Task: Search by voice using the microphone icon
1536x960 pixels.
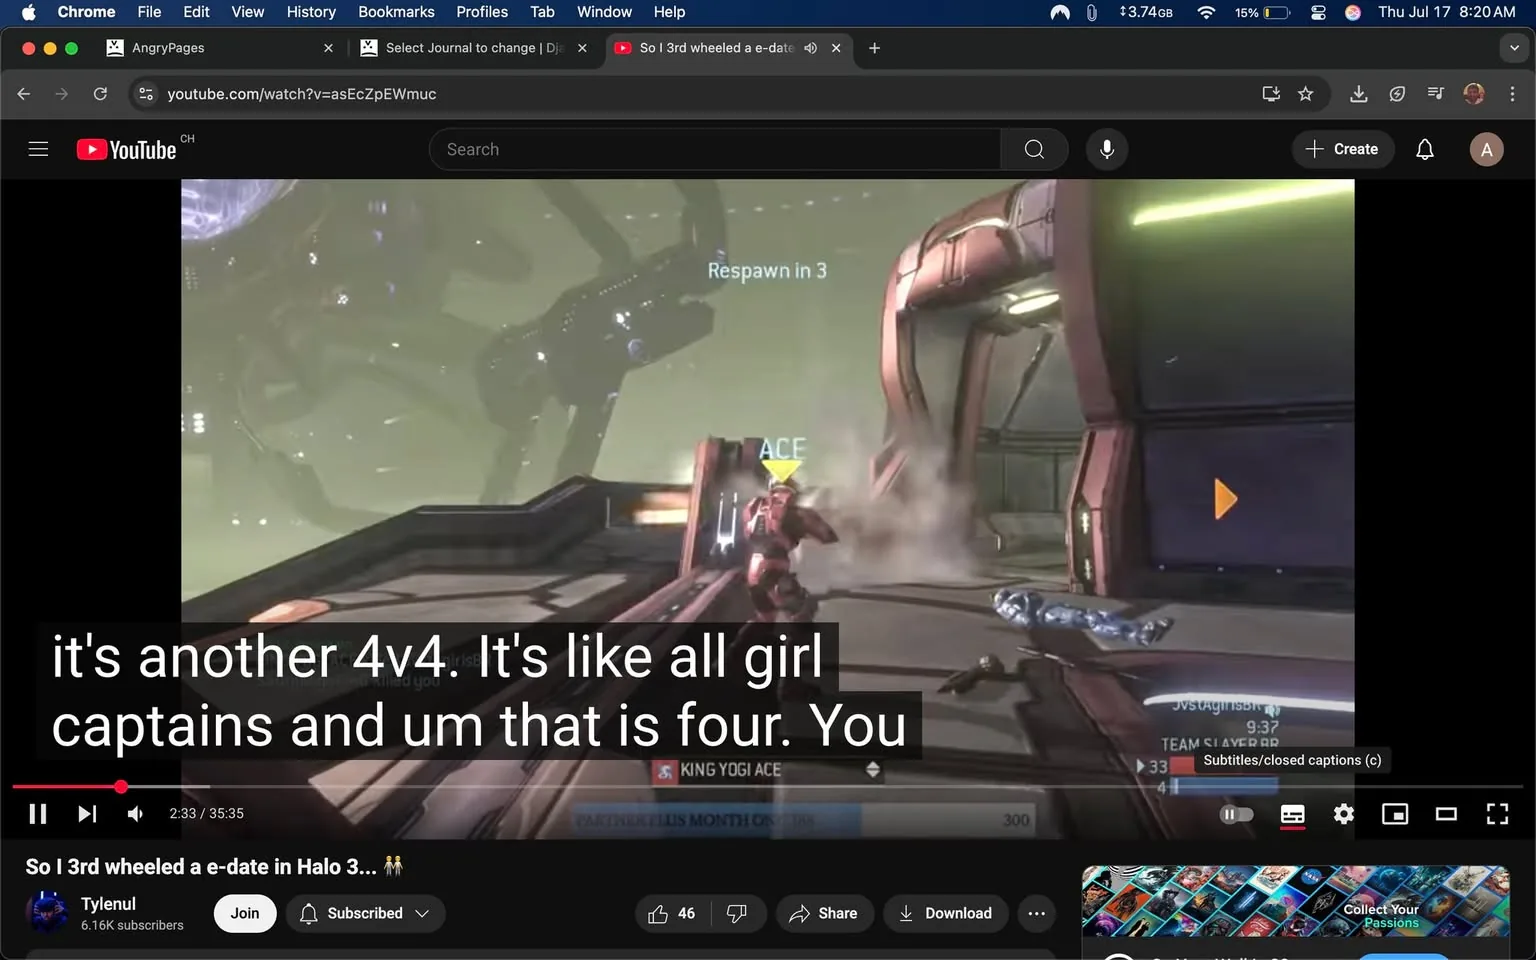Action: pyautogui.click(x=1106, y=148)
